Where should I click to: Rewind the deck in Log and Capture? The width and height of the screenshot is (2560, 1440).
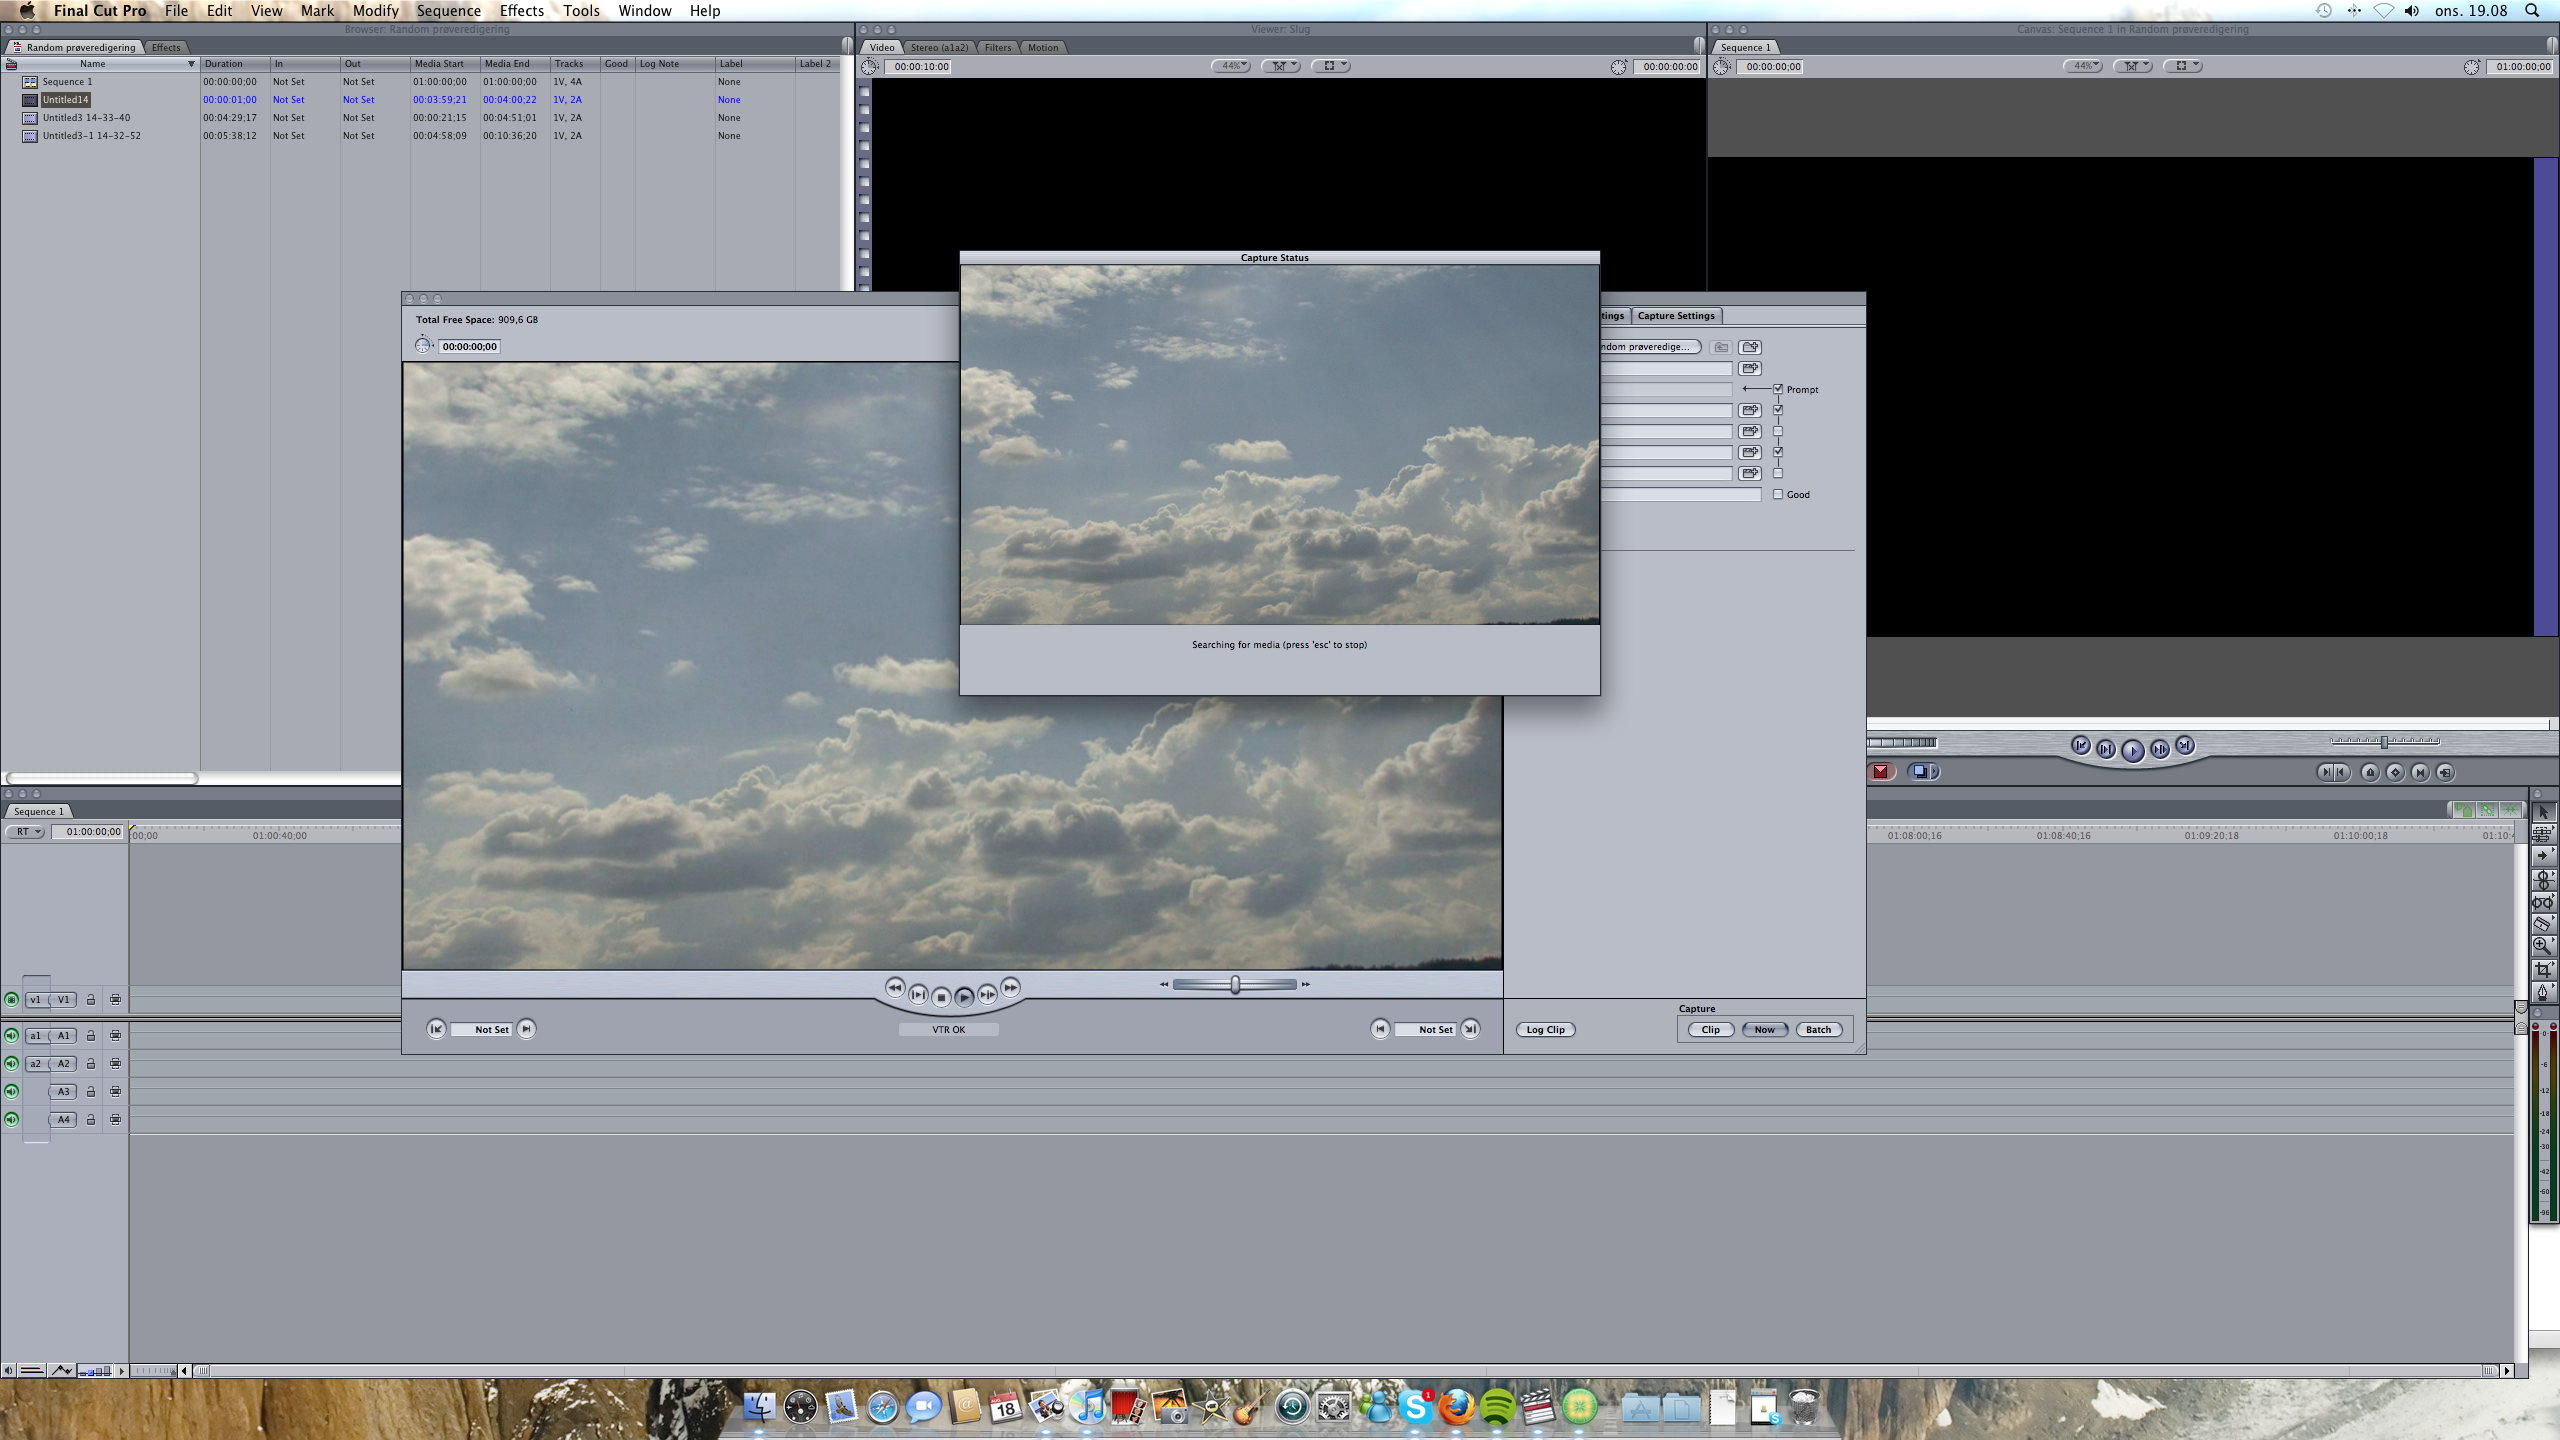pyautogui.click(x=895, y=987)
